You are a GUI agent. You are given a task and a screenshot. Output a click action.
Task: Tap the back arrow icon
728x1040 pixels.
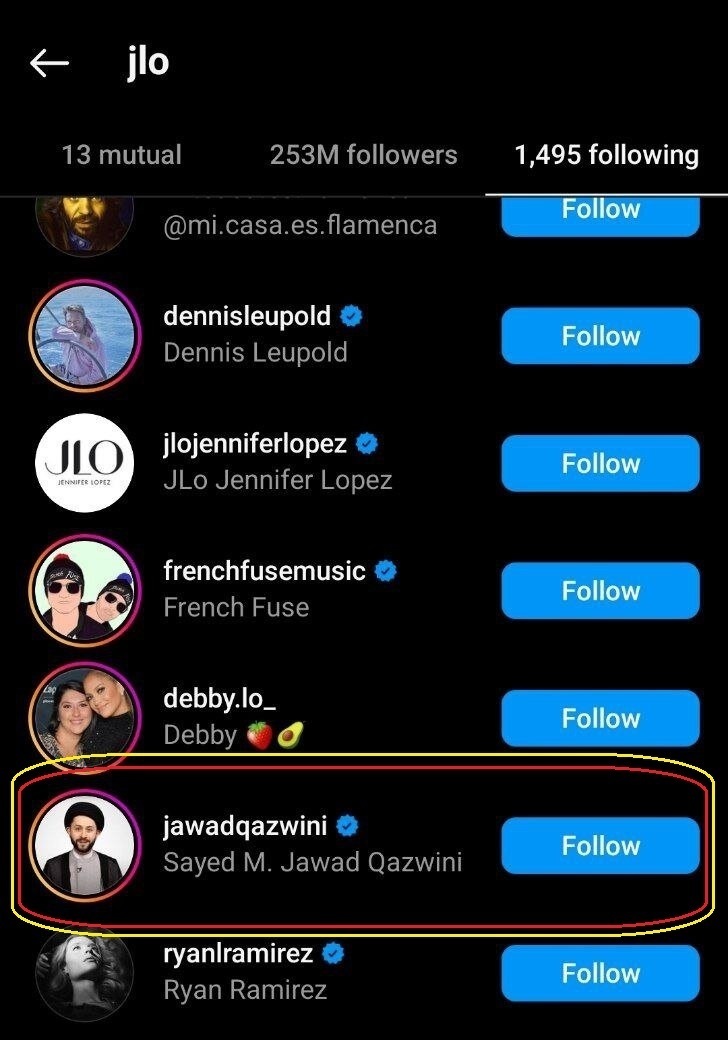49,63
